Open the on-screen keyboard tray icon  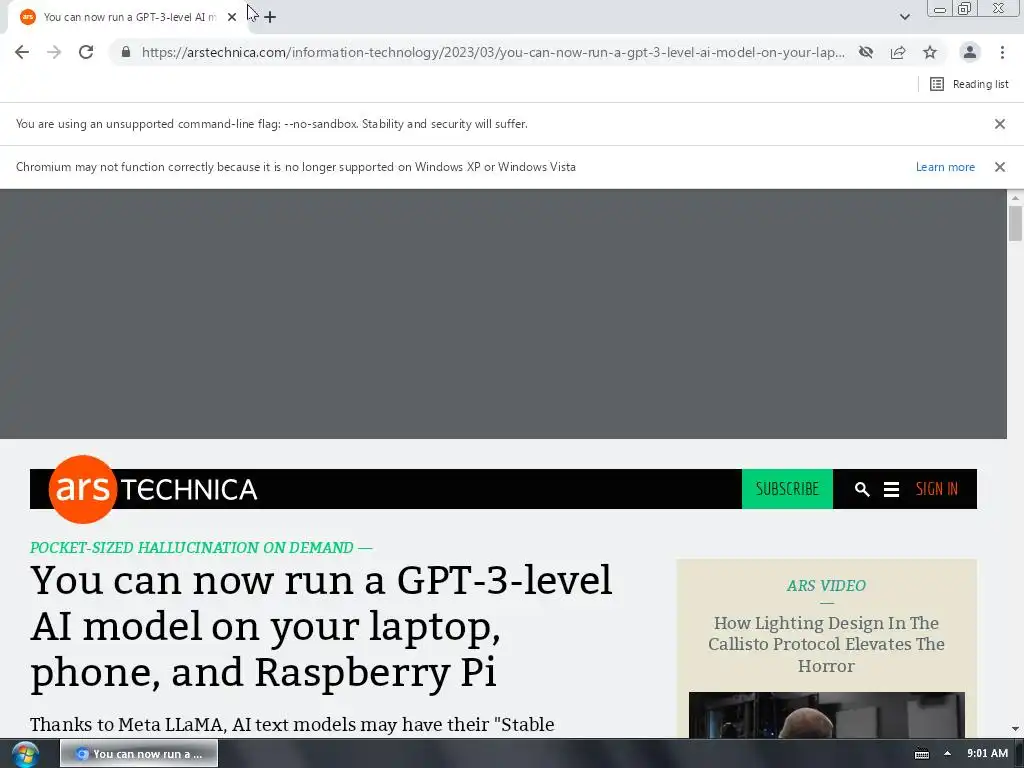coord(921,754)
